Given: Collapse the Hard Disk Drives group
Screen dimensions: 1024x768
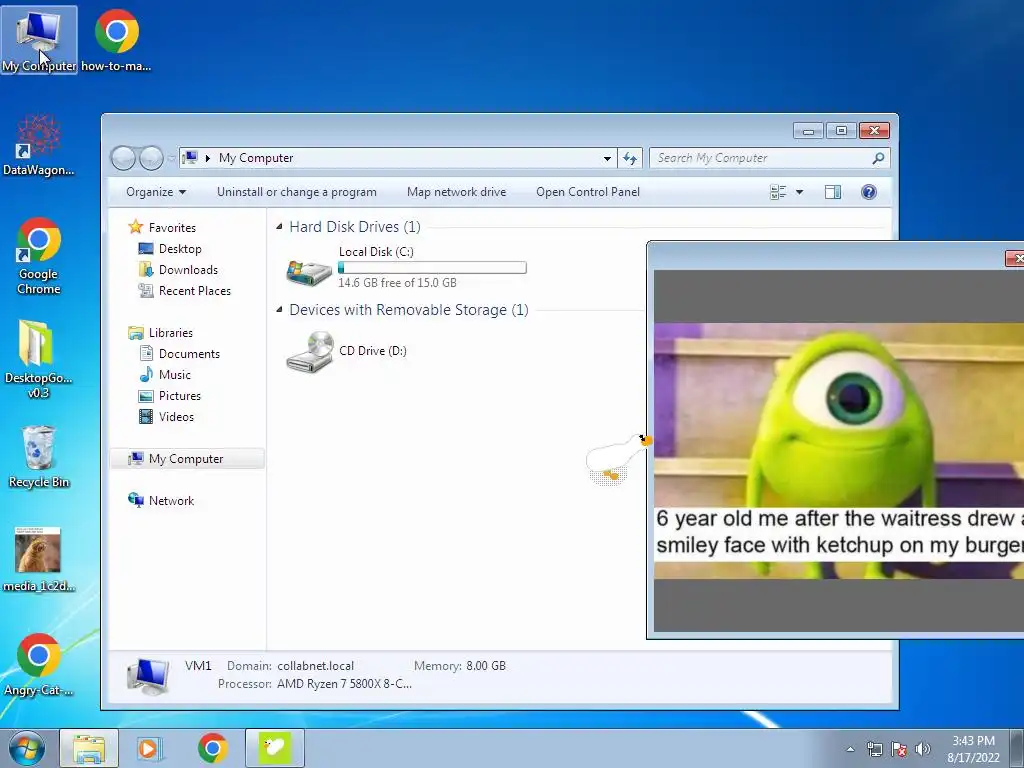Looking at the screenshot, I should (280, 227).
